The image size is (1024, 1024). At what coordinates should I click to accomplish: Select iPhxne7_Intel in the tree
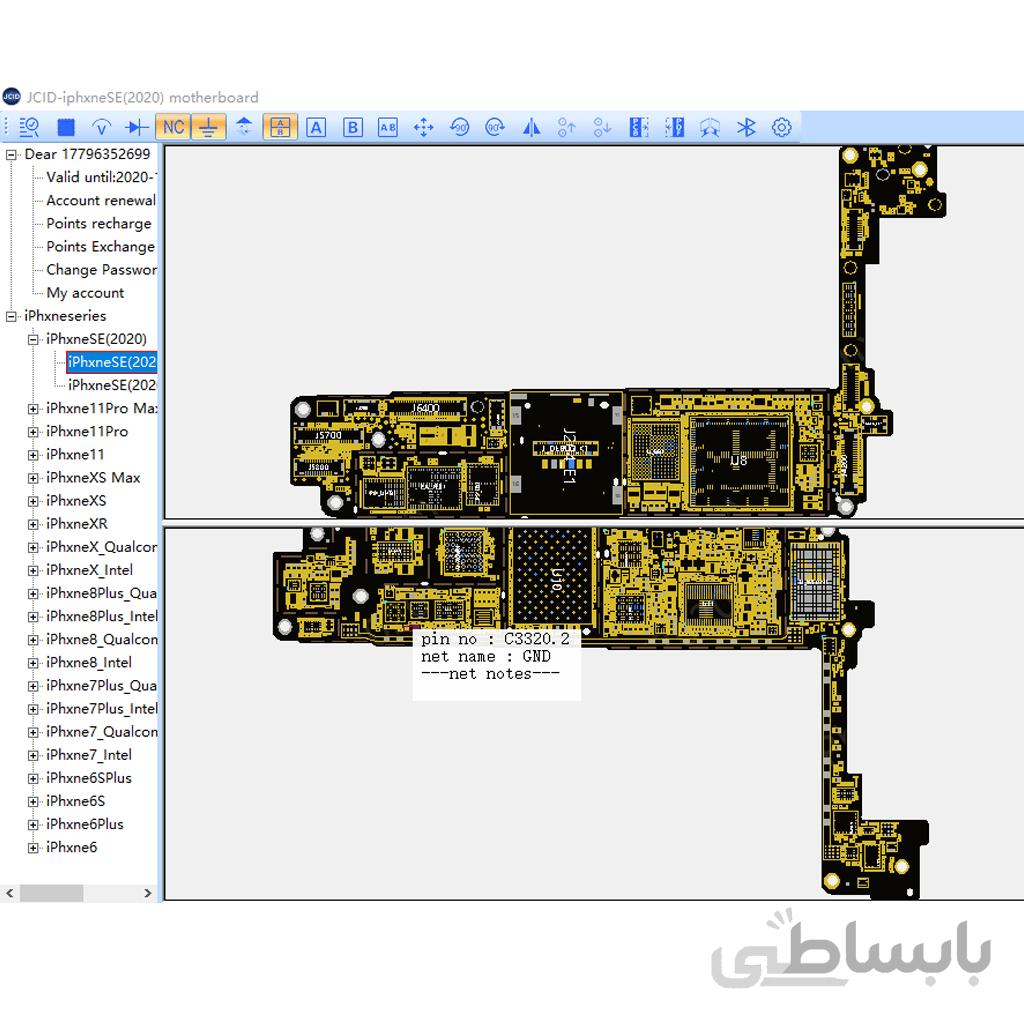click(x=89, y=755)
